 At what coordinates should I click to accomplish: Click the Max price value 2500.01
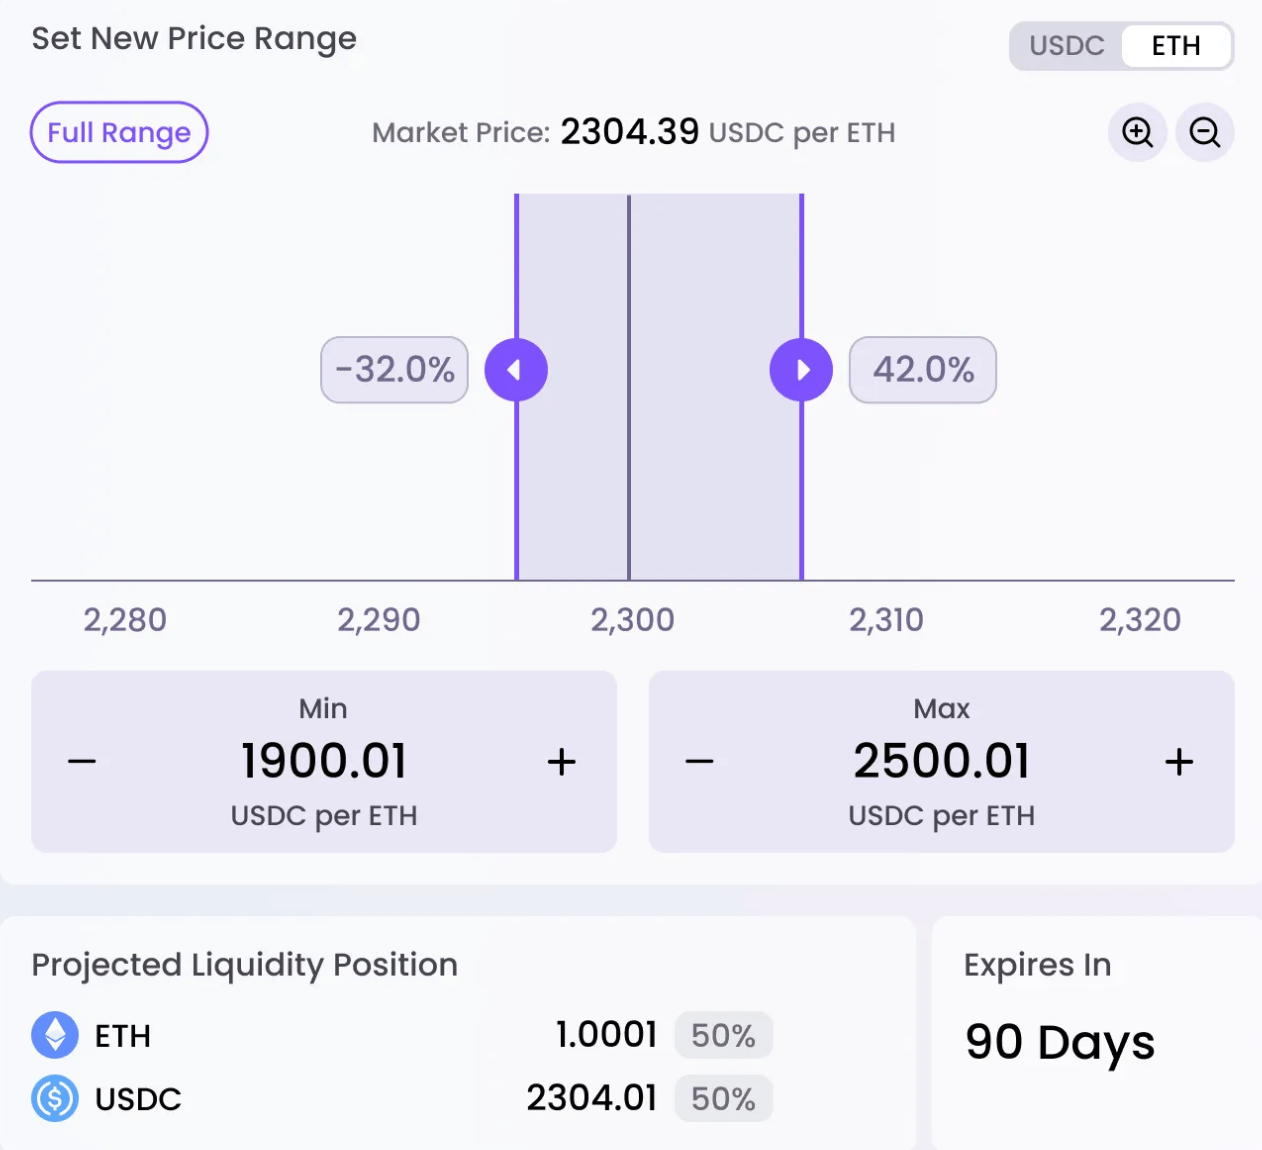point(941,761)
